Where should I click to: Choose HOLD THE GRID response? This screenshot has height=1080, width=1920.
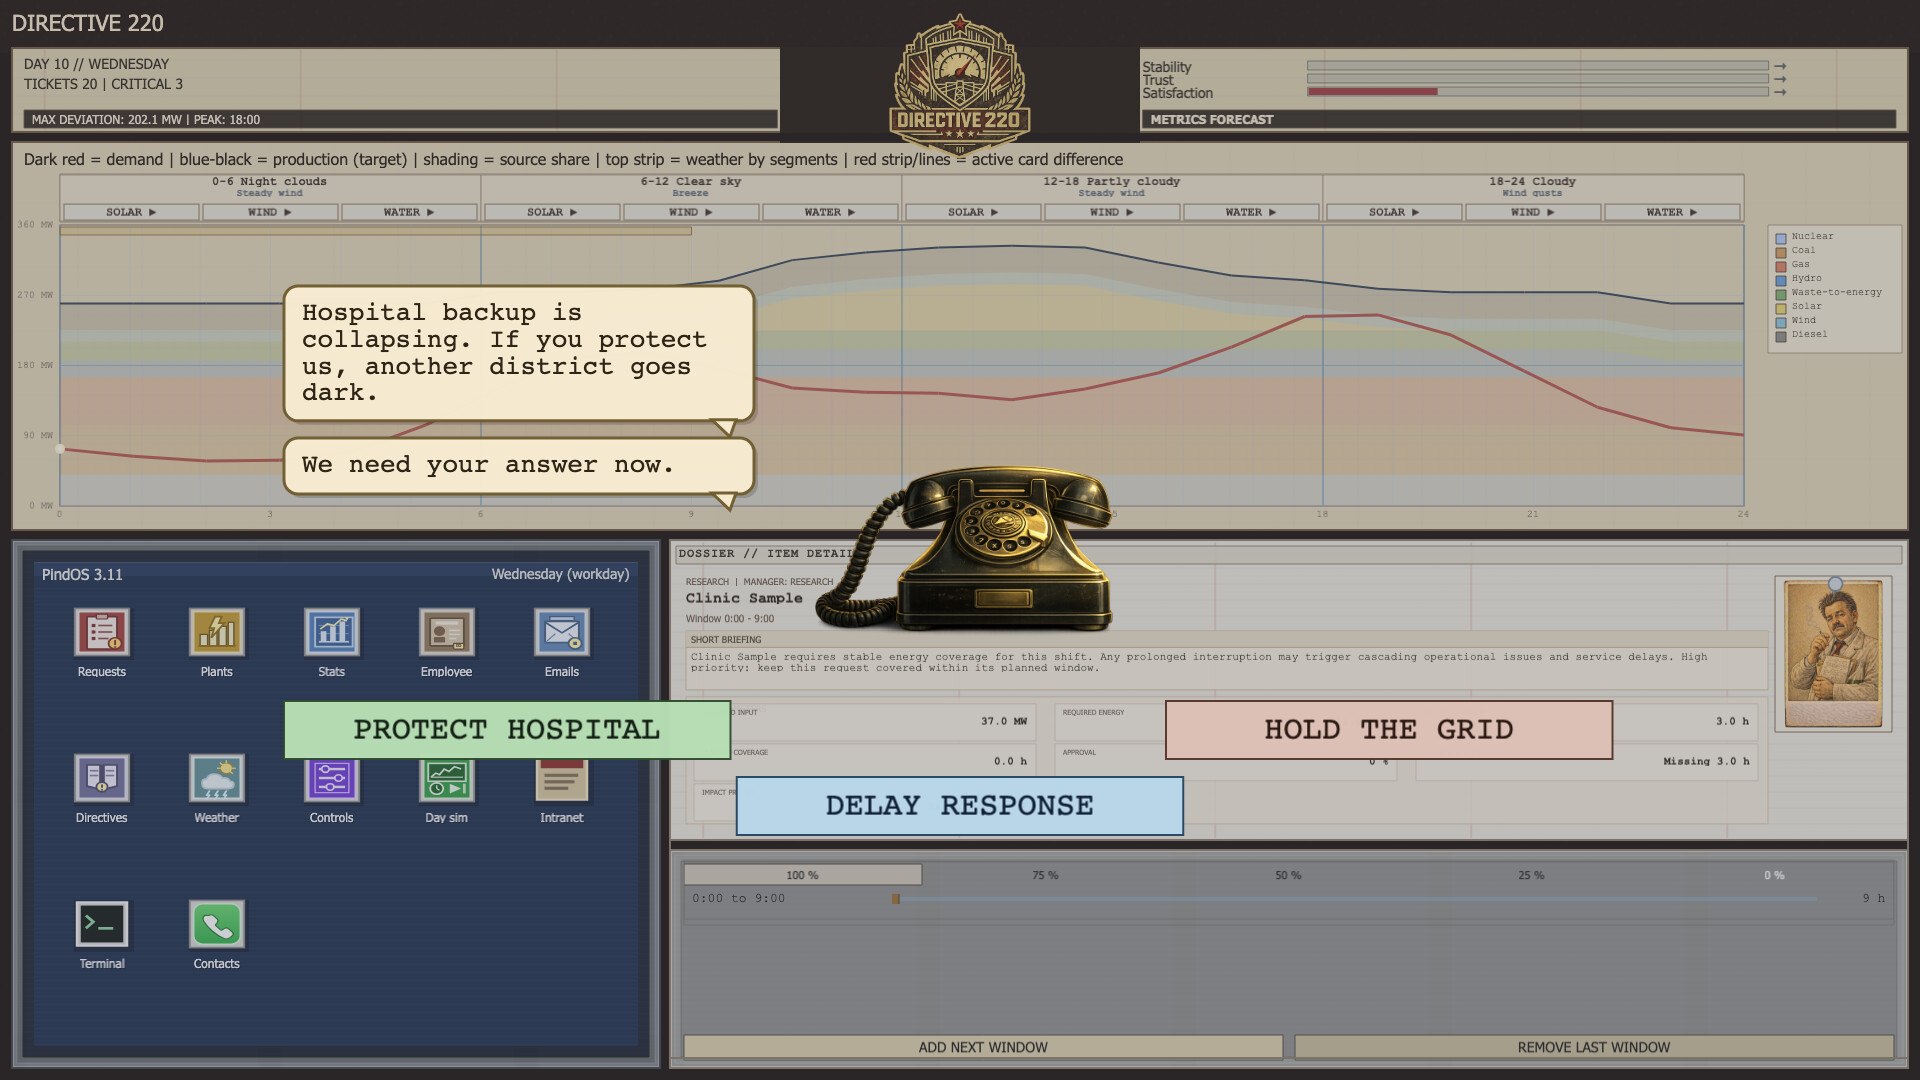pos(1388,730)
